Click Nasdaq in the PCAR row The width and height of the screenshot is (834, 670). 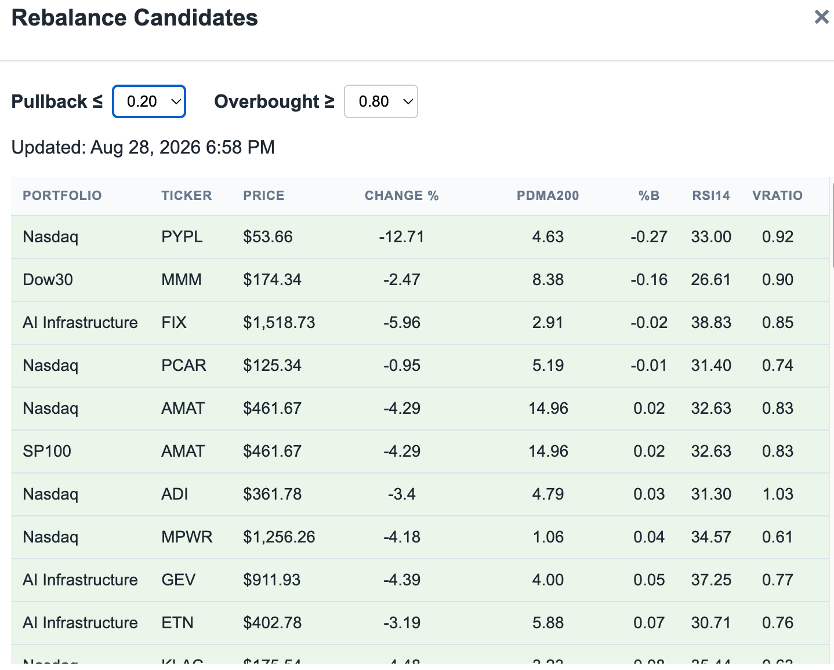(x=51, y=365)
